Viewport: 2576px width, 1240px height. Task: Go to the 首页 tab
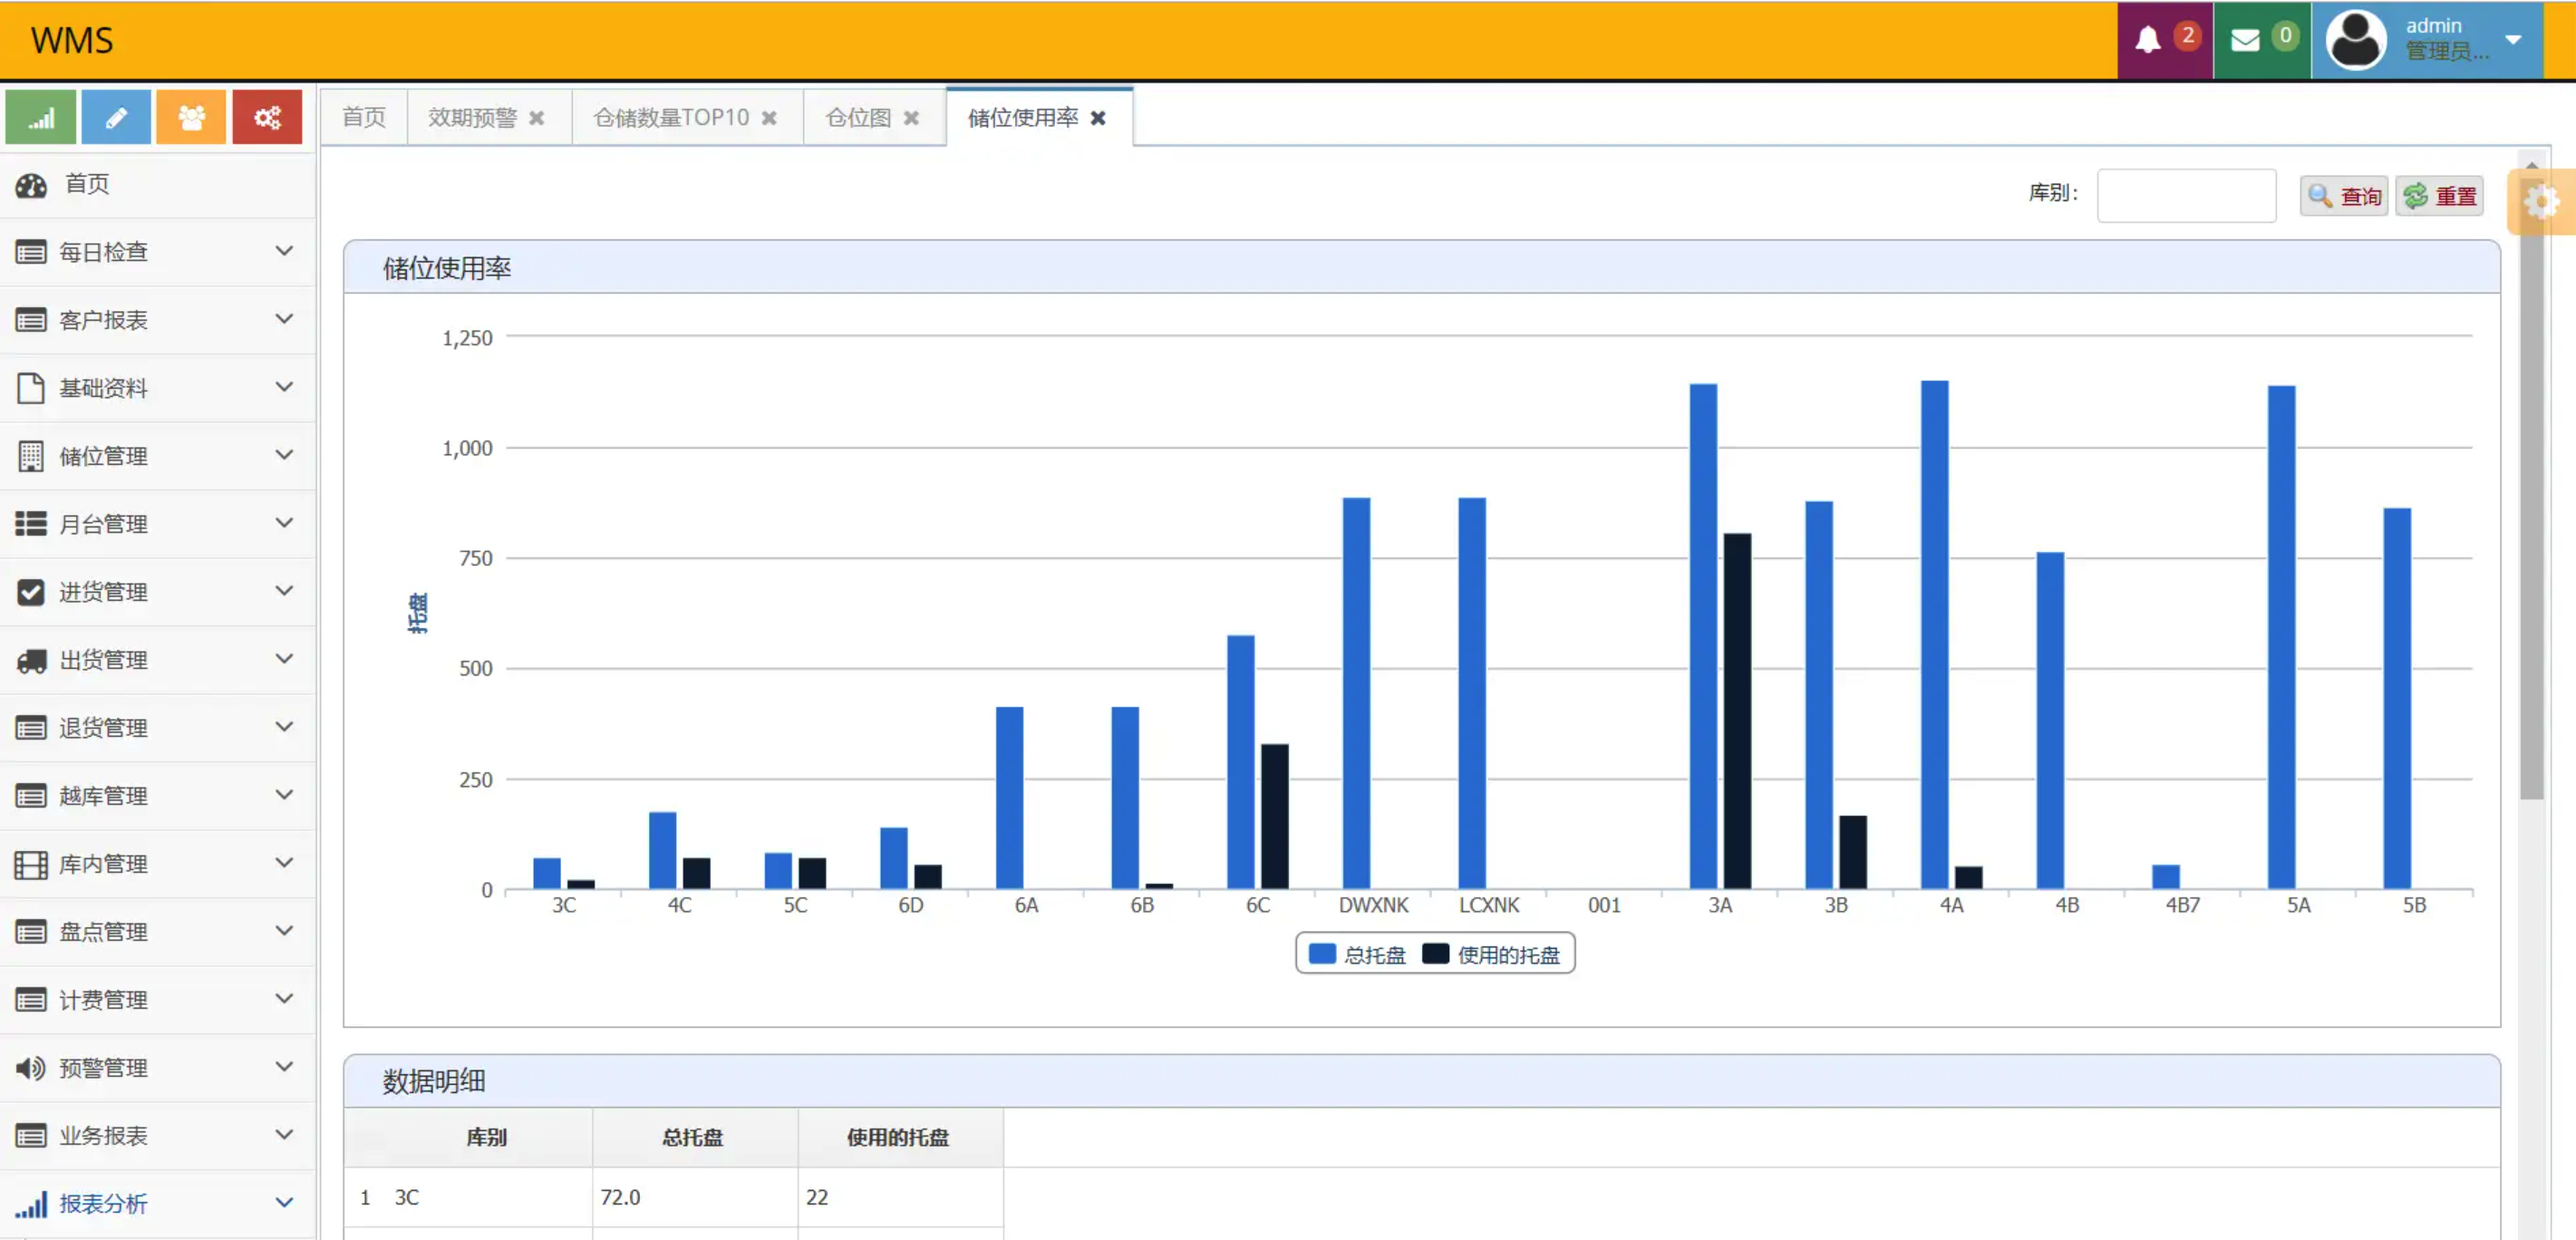(363, 118)
